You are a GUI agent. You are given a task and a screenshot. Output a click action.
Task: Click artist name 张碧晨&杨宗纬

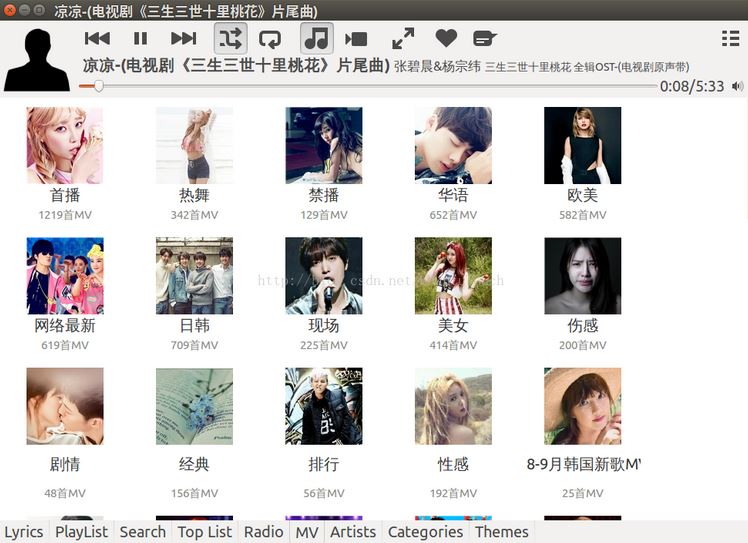click(437, 66)
